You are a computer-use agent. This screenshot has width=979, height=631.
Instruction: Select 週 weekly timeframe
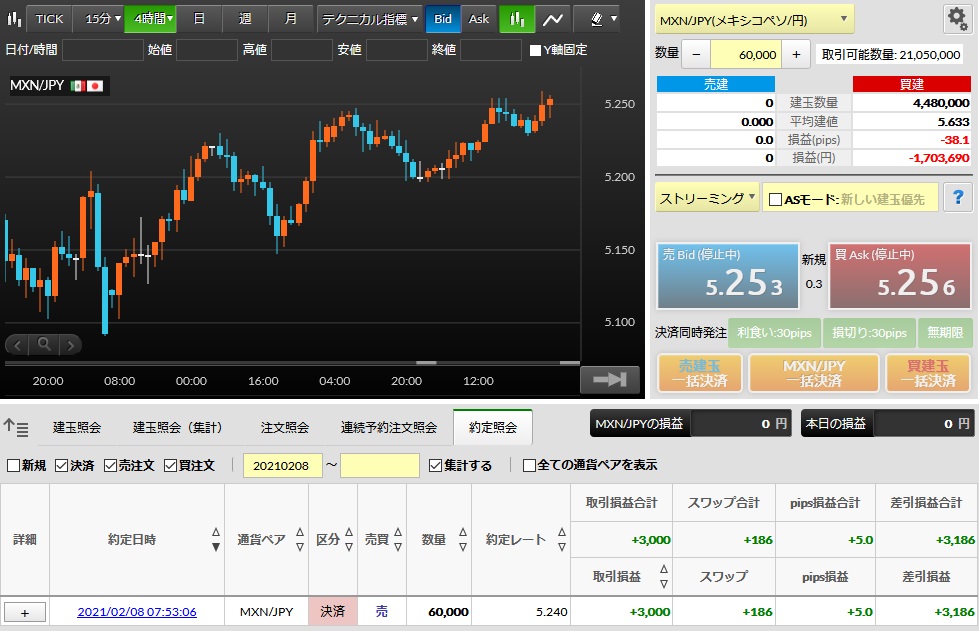tap(245, 19)
